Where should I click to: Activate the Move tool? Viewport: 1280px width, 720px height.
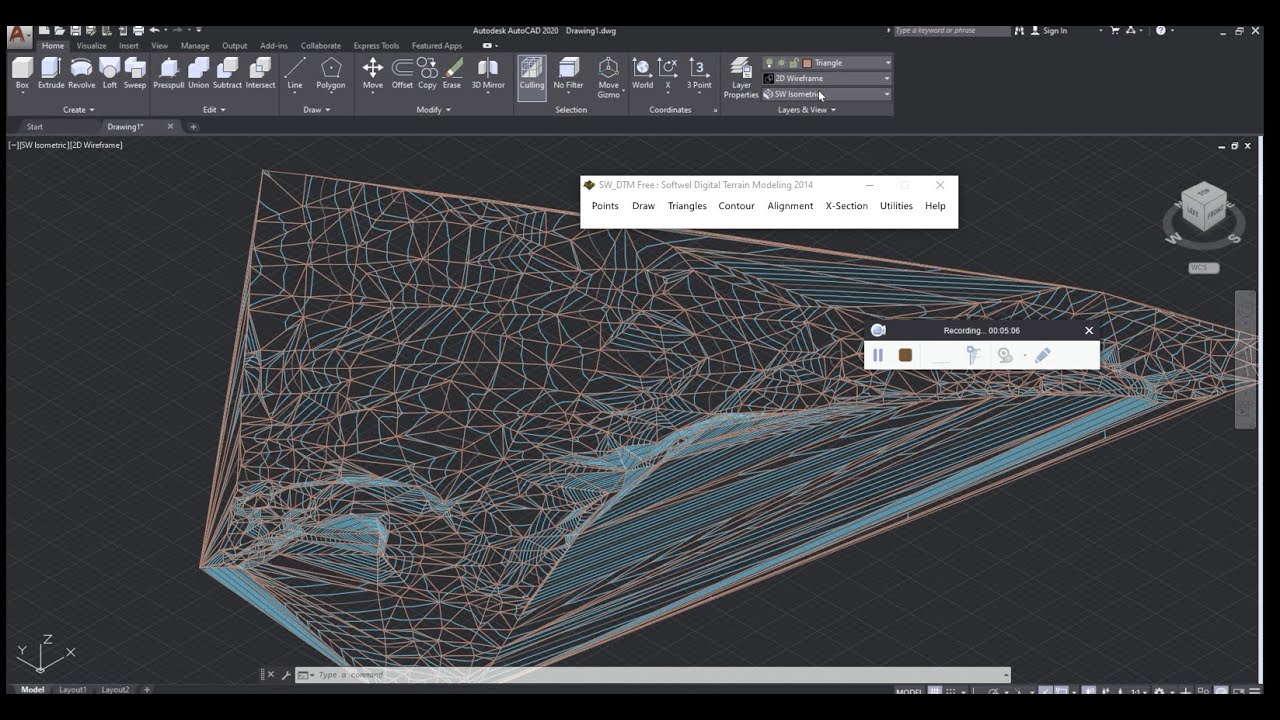pos(373,73)
